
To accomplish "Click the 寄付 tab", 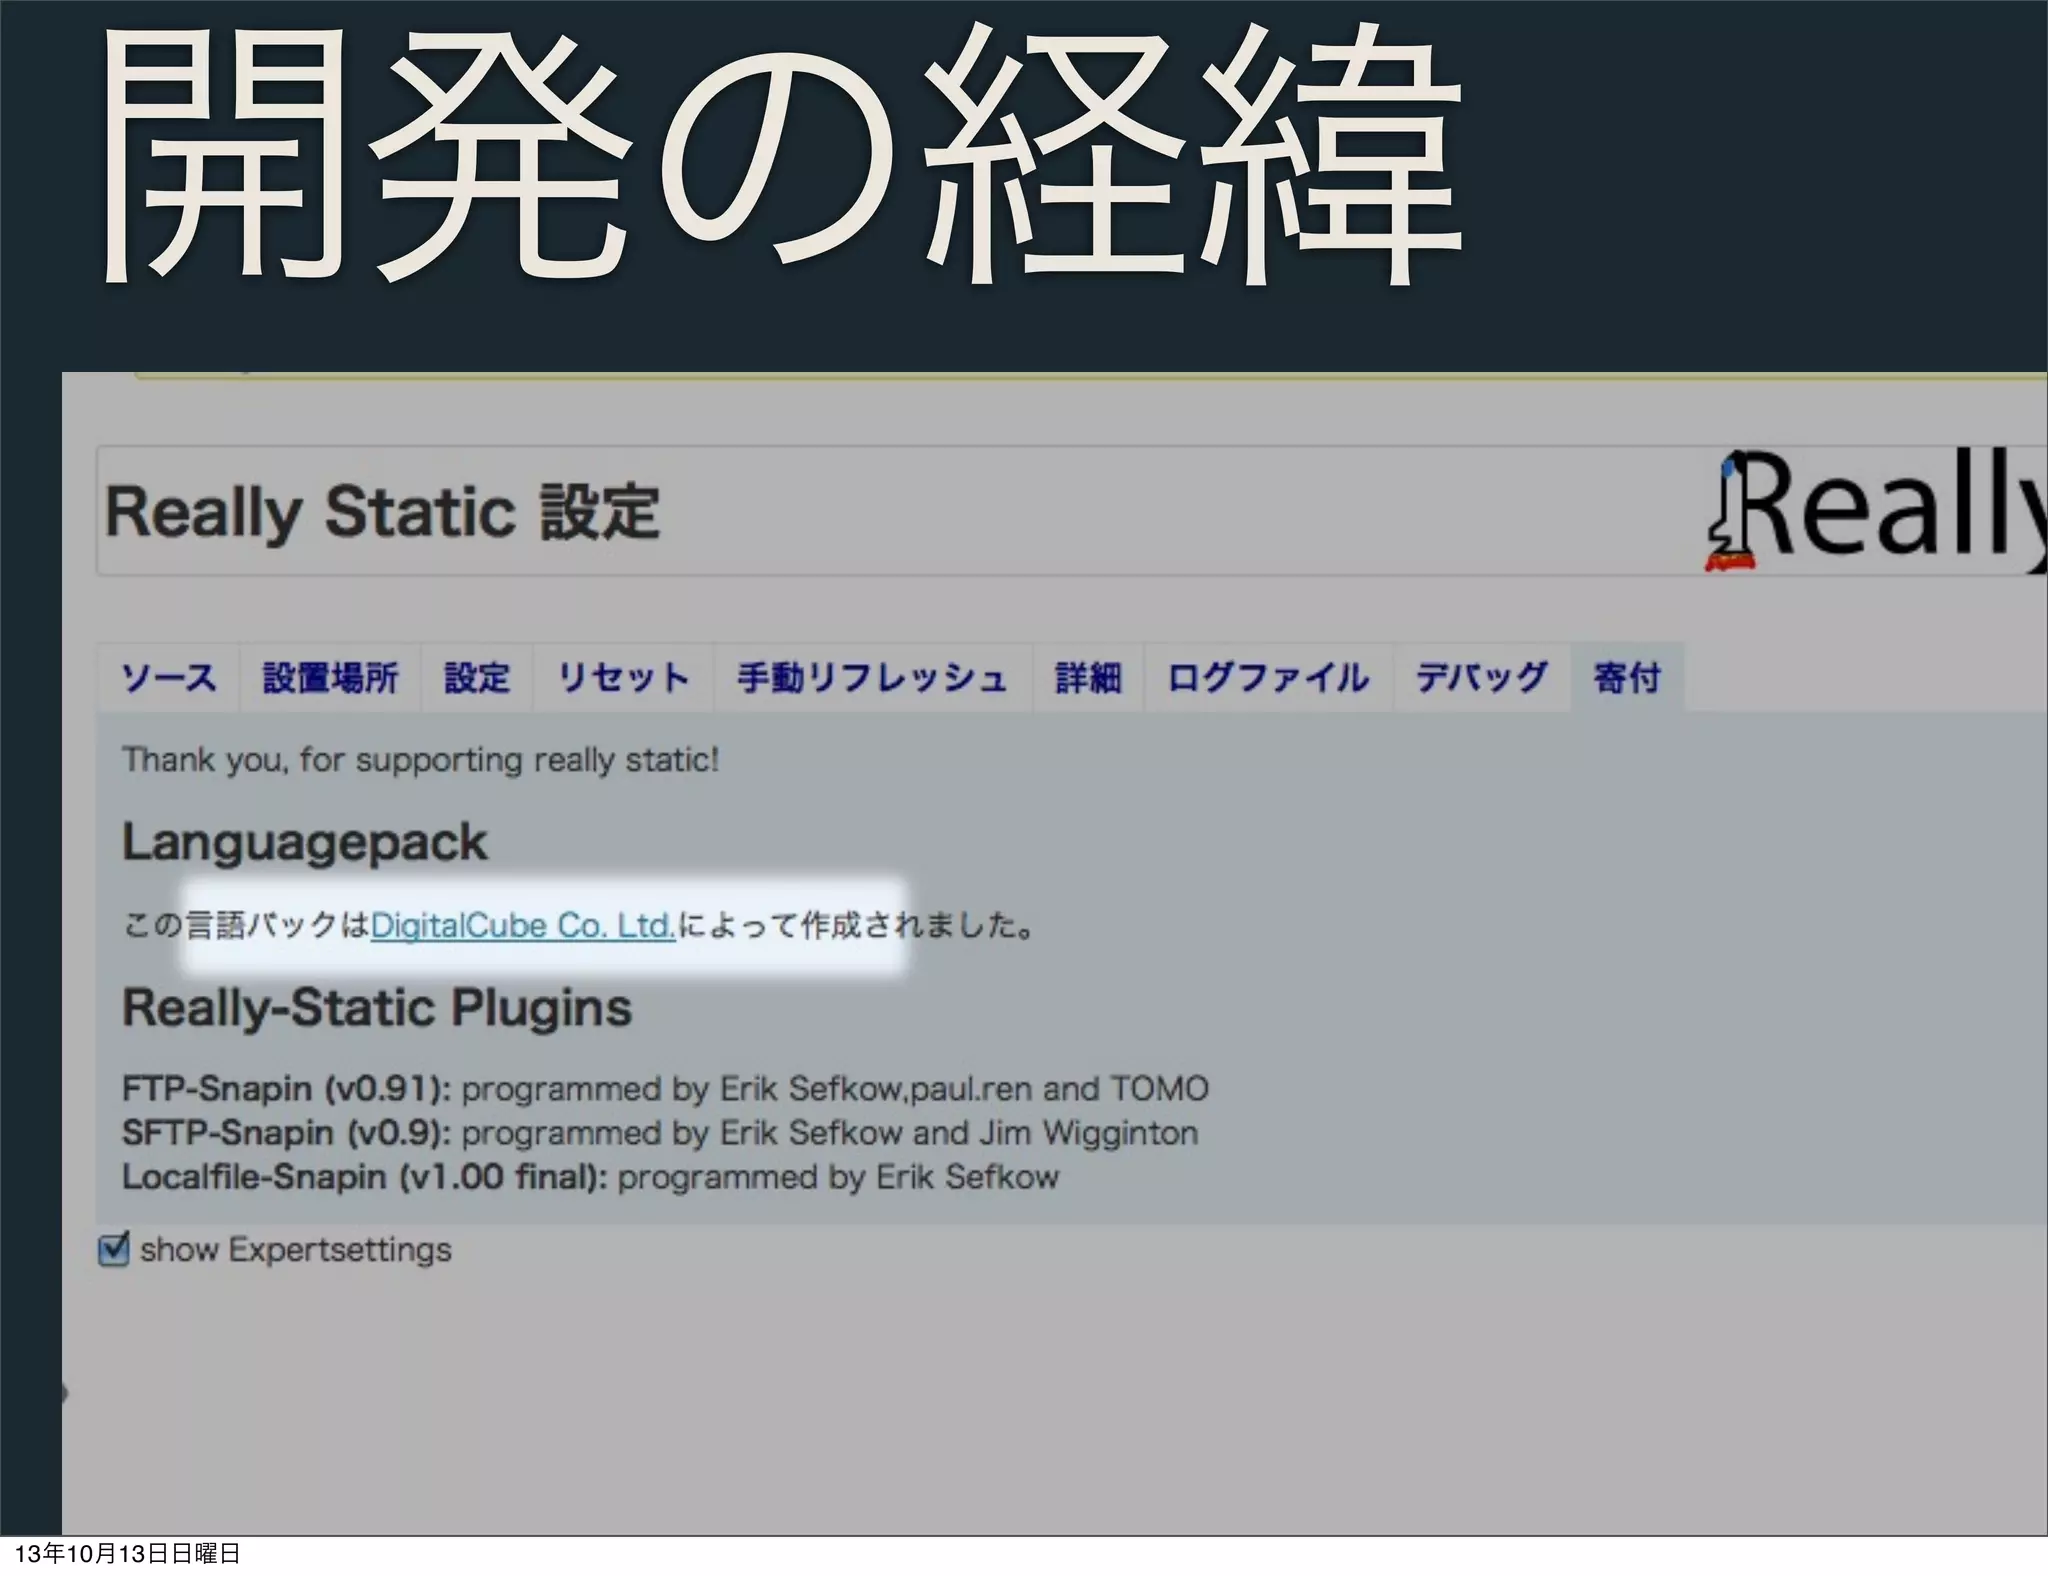I will 1627,678.
